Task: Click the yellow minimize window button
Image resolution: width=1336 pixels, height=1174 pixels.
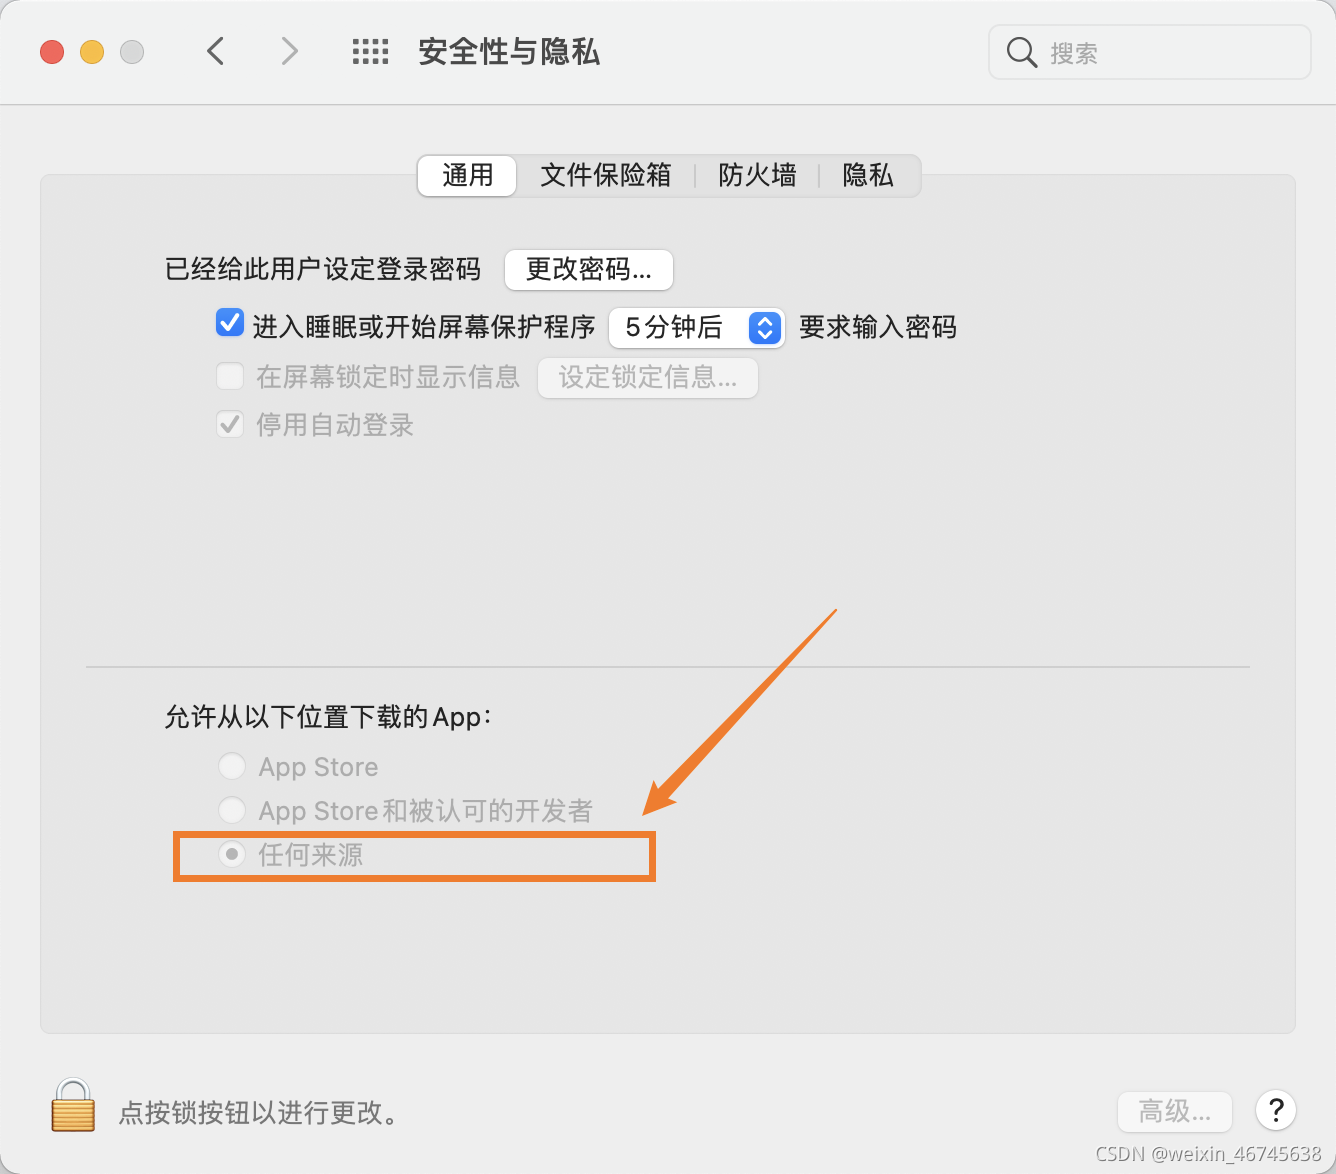Action: coord(92,52)
